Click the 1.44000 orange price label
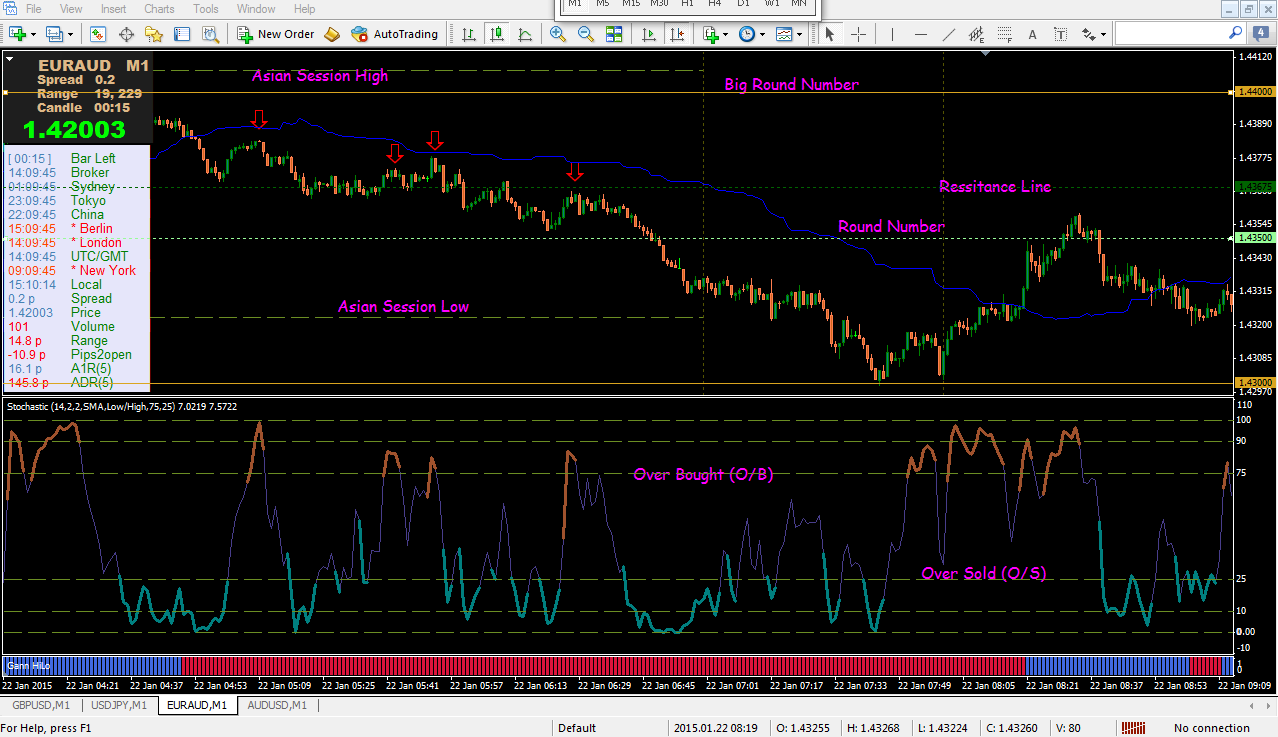The height and width of the screenshot is (737, 1278). pos(1254,92)
